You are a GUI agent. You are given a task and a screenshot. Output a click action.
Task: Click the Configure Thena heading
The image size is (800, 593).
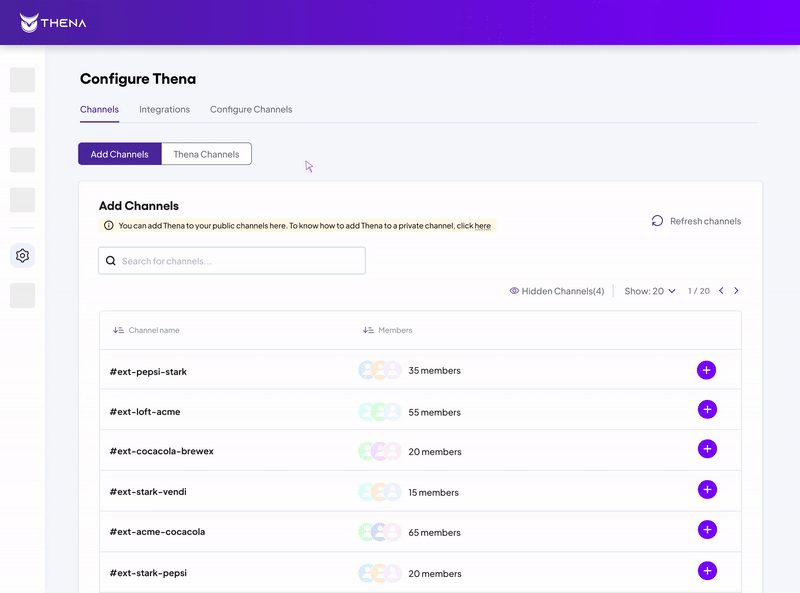[x=138, y=79]
